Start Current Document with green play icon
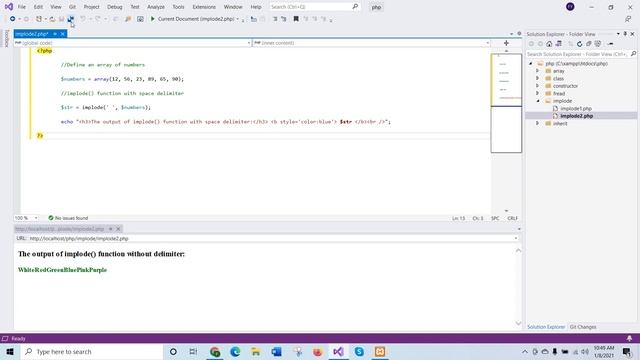Image resolution: width=640 pixels, height=360 pixels. (153, 19)
